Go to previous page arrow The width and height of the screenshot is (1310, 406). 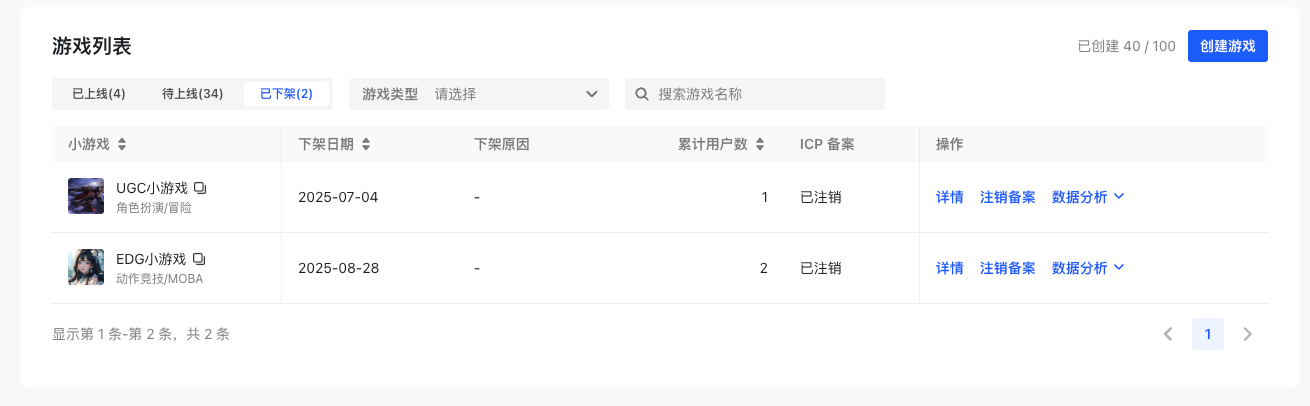(1168, 334)
